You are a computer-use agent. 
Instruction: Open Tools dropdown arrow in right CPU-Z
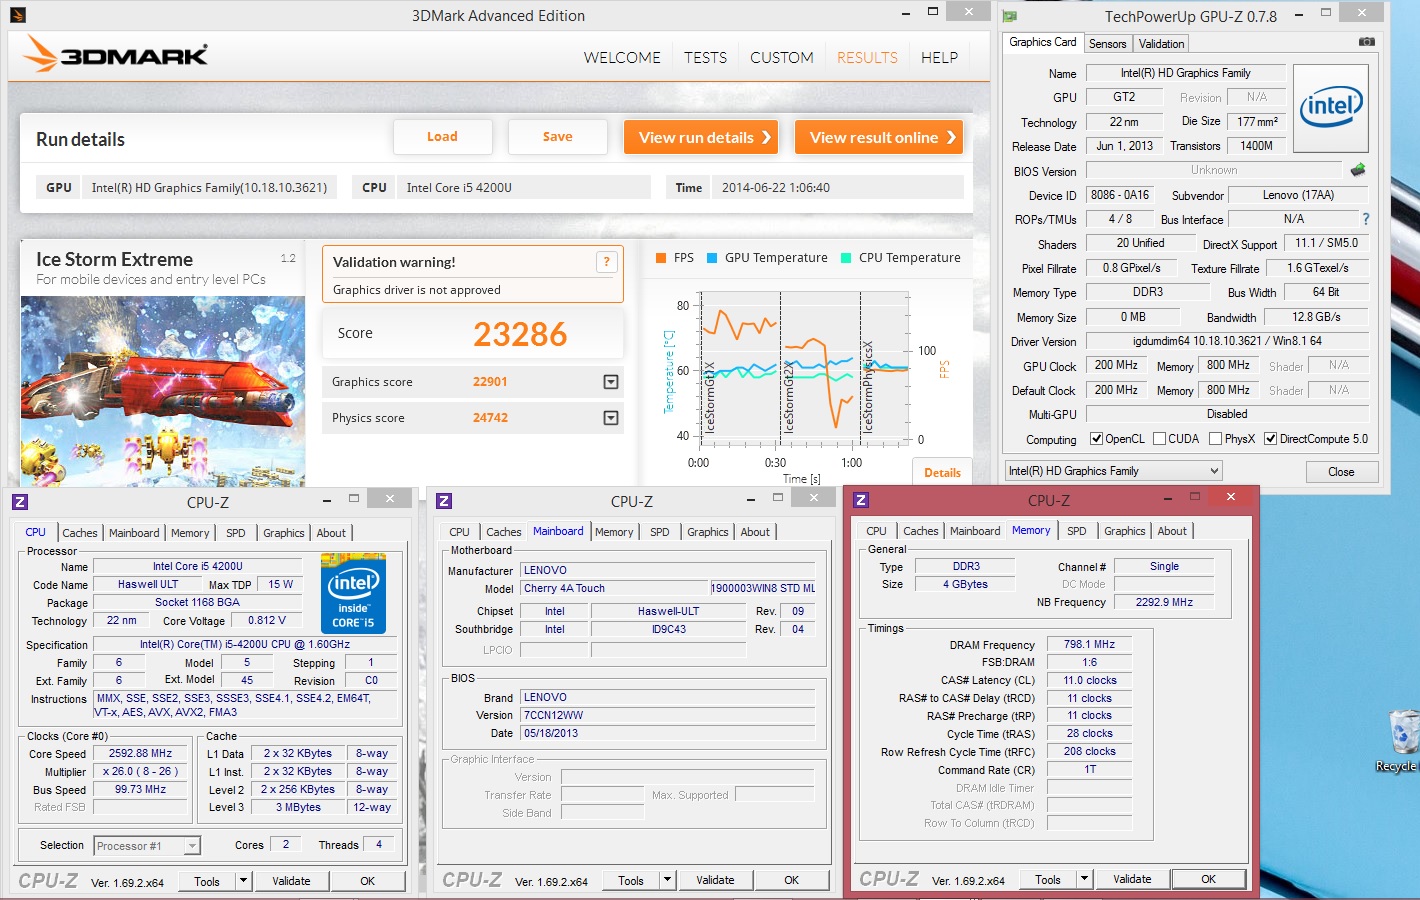pyautogui.click(x=1084, y=879)
